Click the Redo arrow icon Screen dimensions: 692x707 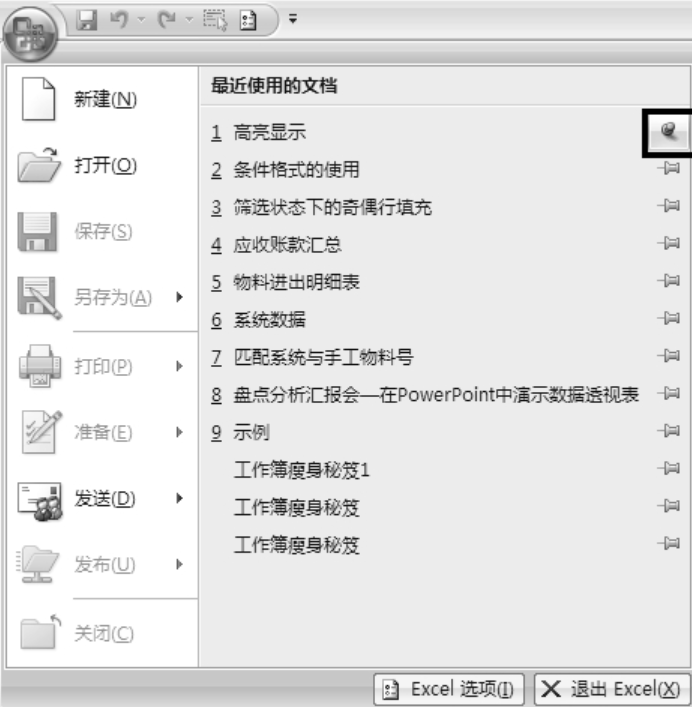[166, 20]
